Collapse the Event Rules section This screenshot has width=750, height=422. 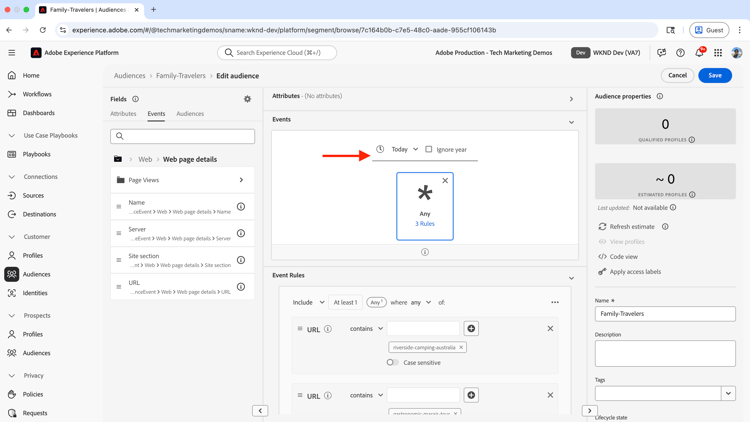(x=571, y=278)
